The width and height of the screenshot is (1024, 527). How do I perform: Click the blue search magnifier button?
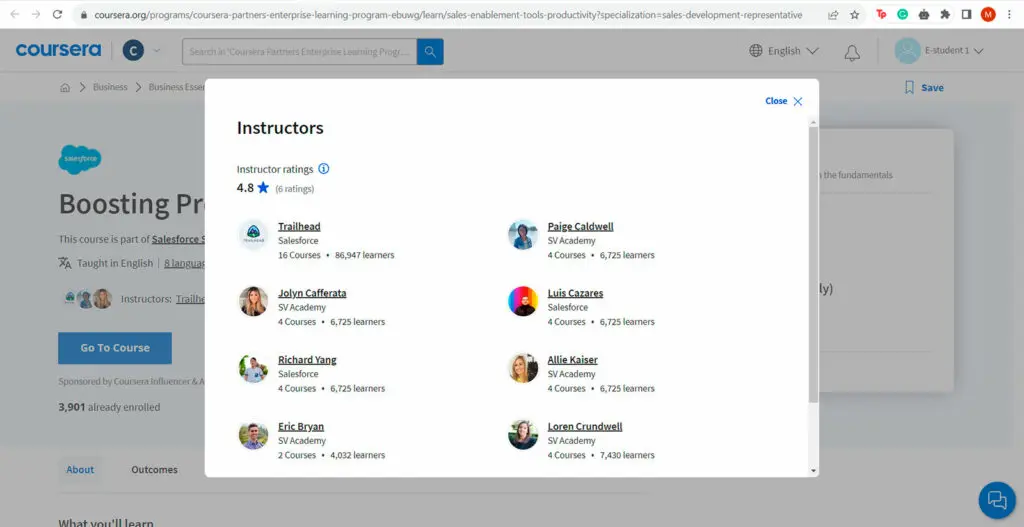point(430,52)
